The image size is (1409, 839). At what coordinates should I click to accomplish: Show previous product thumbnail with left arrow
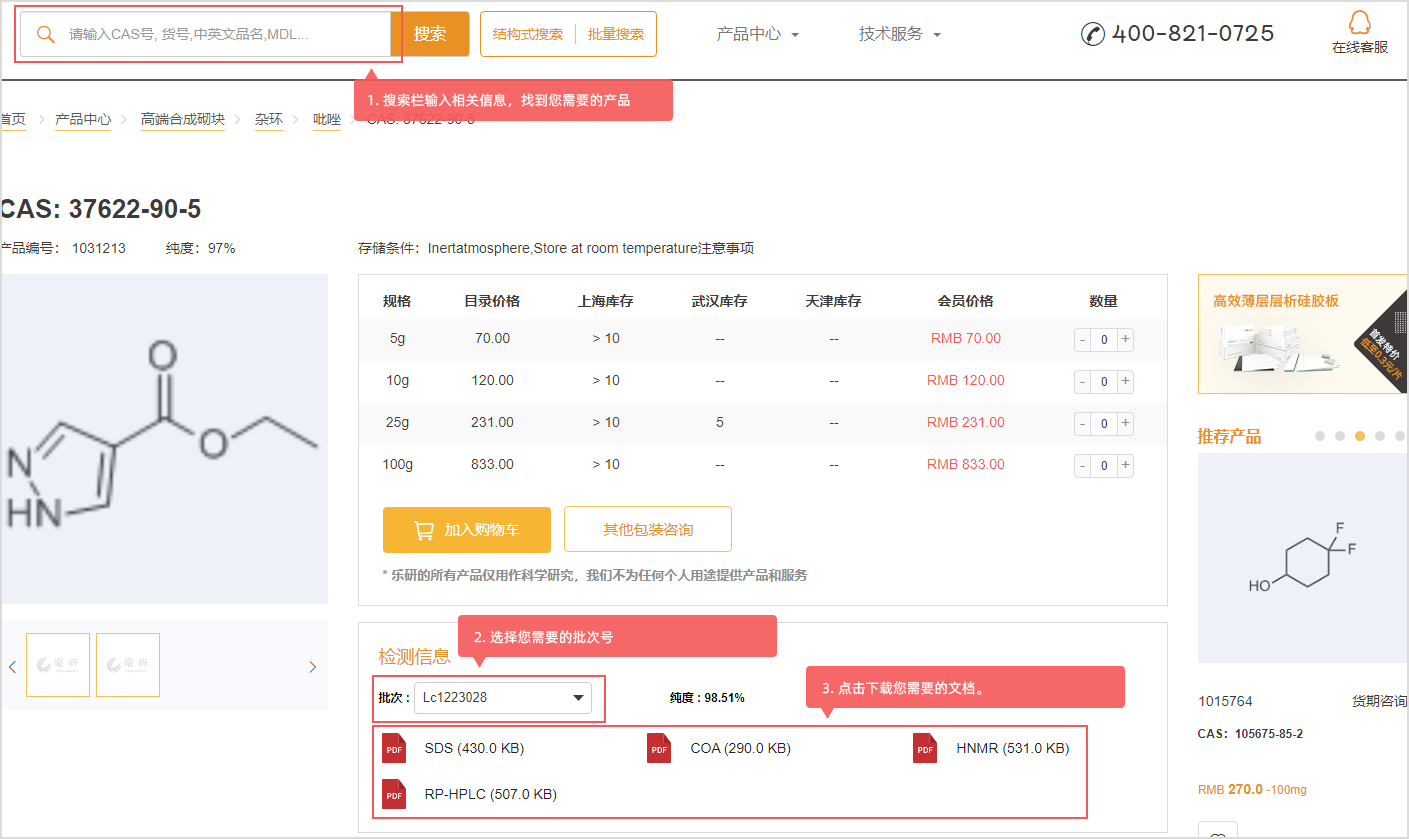[12, 667]
